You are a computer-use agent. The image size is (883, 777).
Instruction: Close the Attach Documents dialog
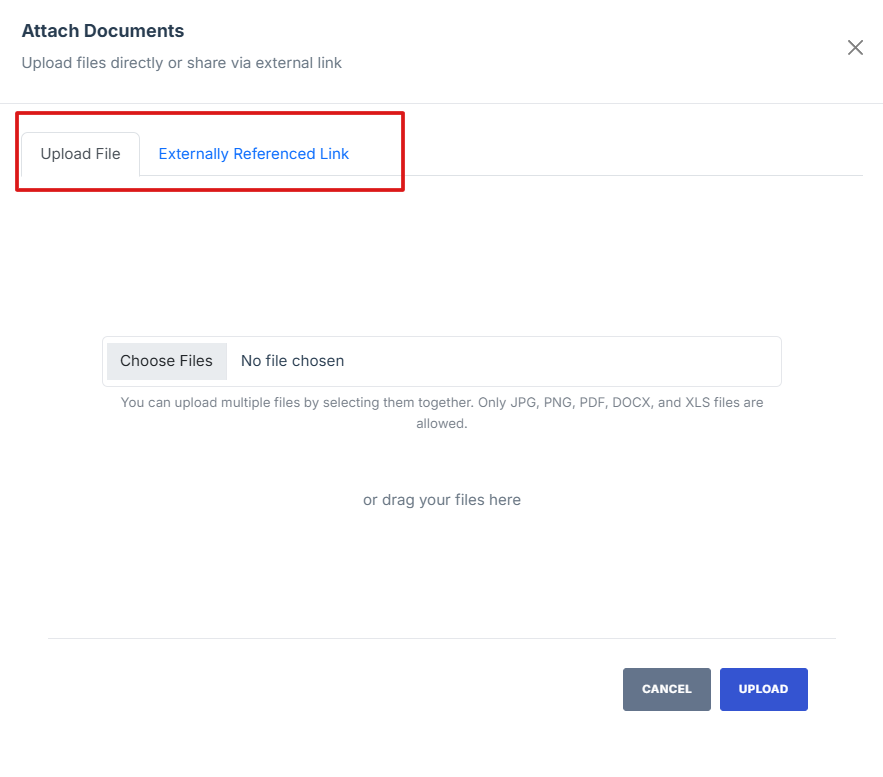855,48
